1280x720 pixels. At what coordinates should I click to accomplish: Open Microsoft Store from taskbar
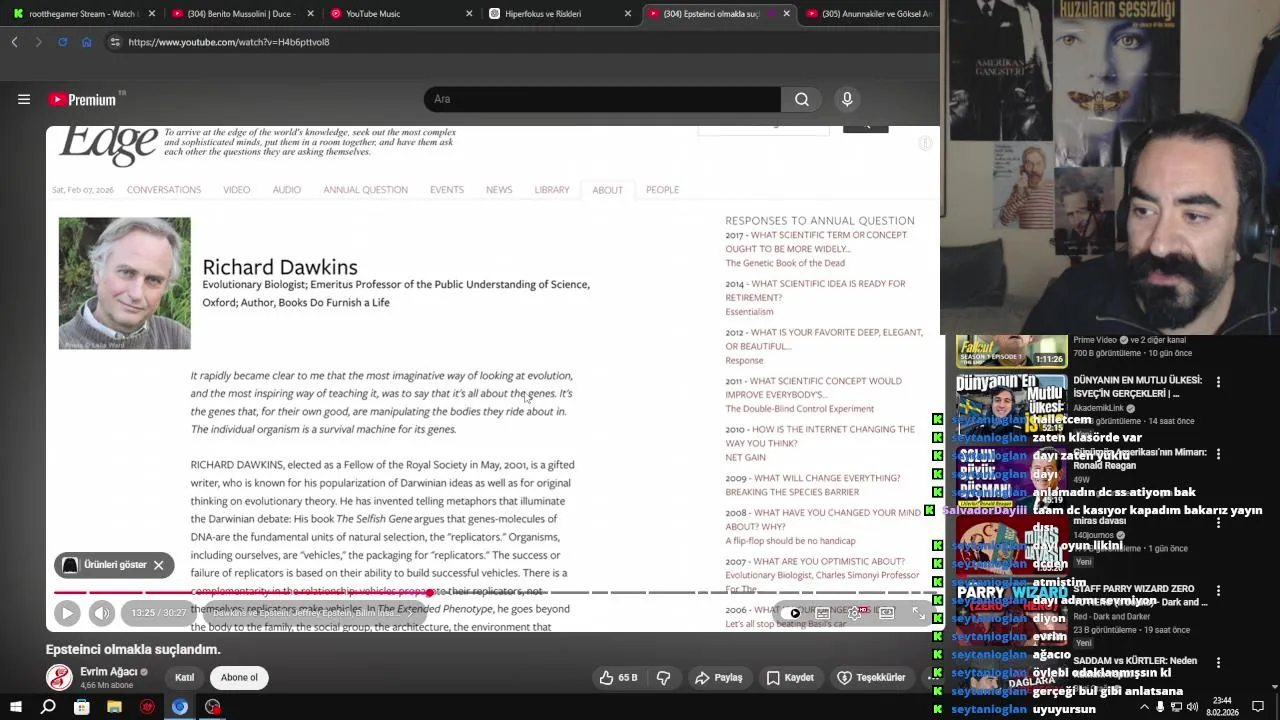coord(81,707)
